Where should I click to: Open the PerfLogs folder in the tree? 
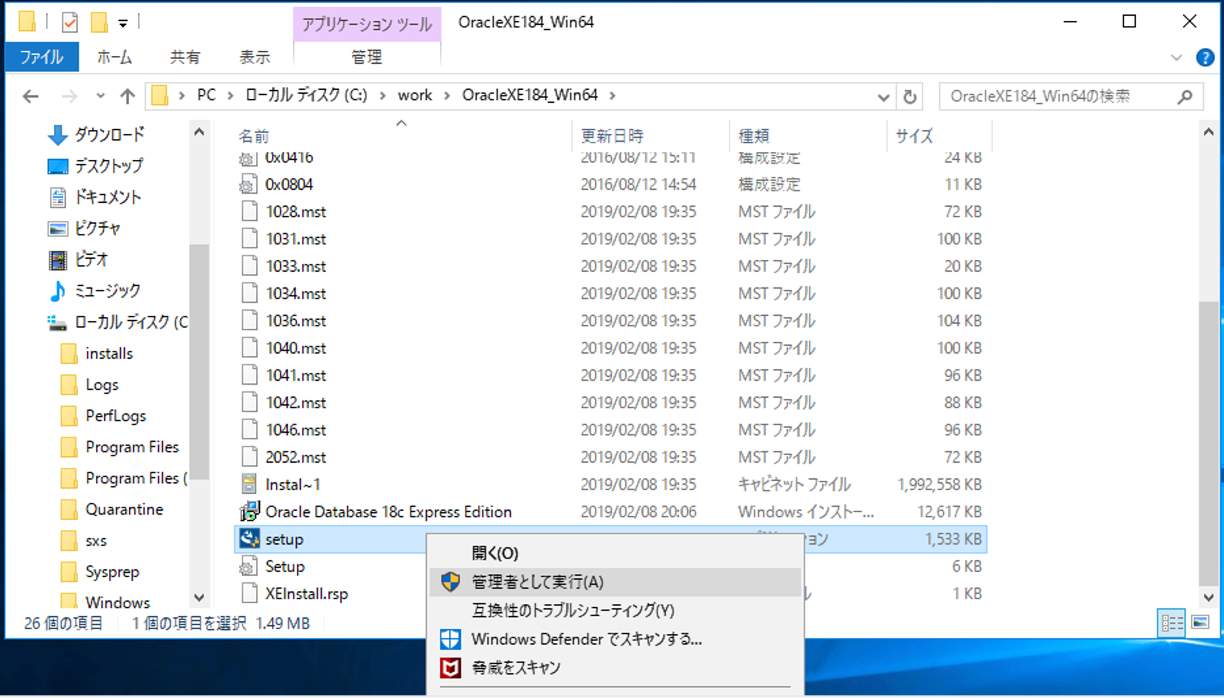point(115,416)
